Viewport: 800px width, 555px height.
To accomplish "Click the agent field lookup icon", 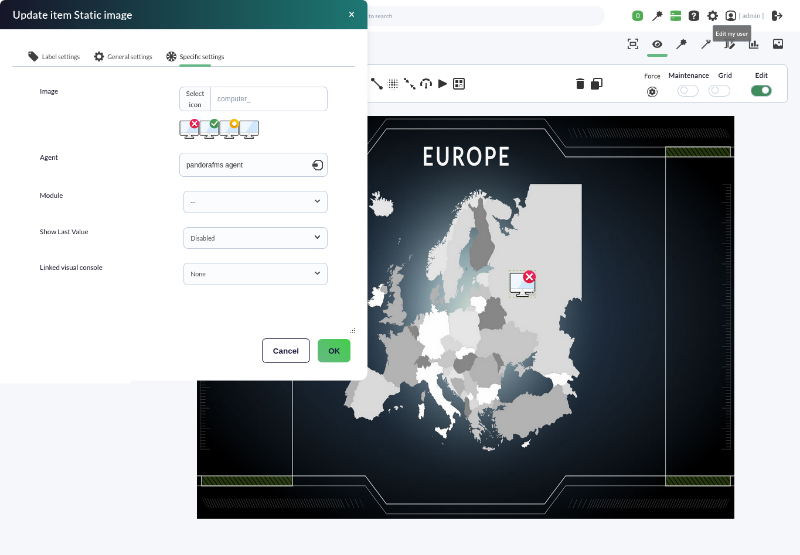I will click(x=317, y=165).
